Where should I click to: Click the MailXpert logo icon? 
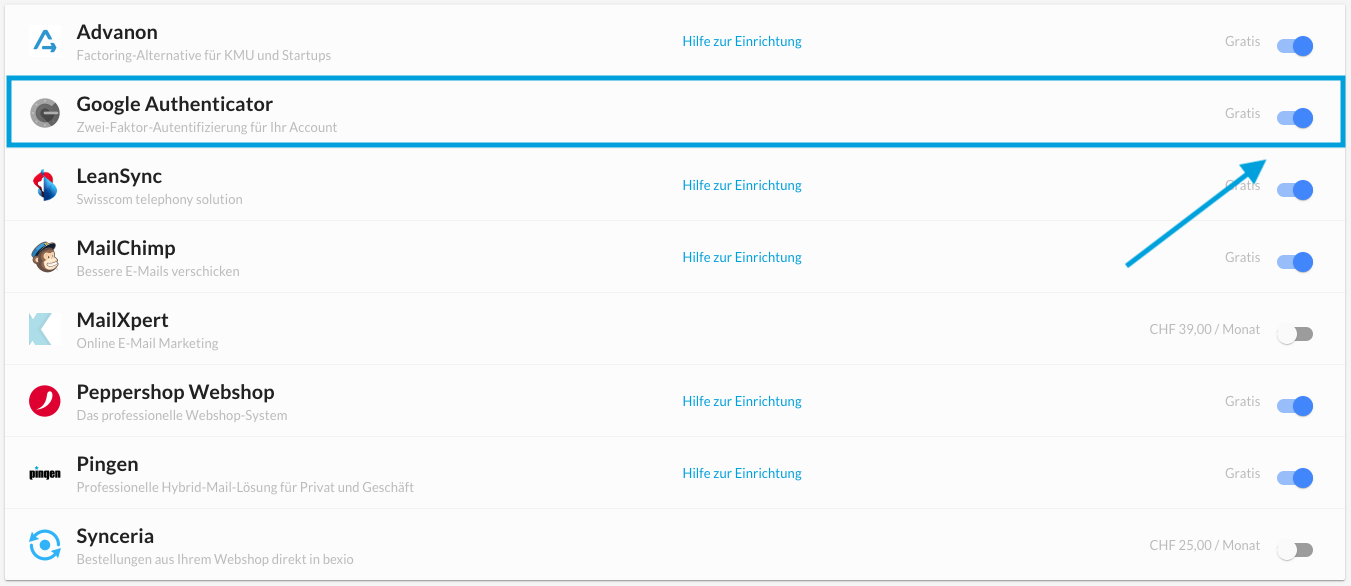tap(41, 329)
